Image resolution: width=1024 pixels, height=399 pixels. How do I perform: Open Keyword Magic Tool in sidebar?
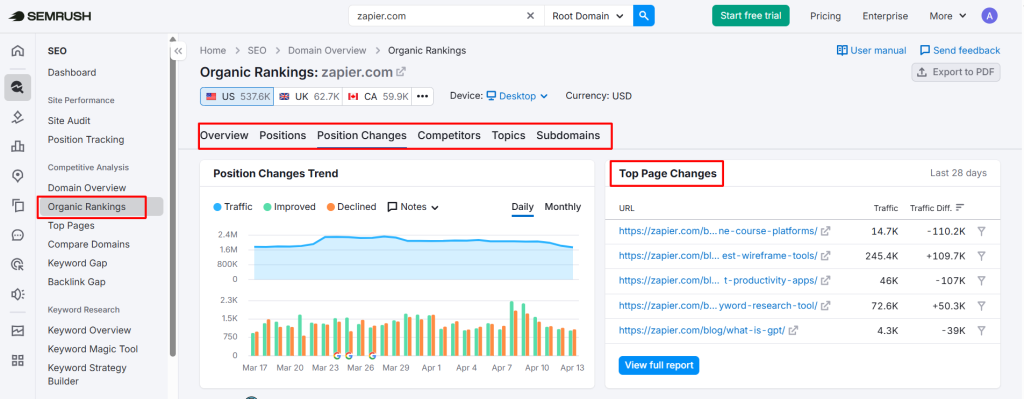click(93, 349)
